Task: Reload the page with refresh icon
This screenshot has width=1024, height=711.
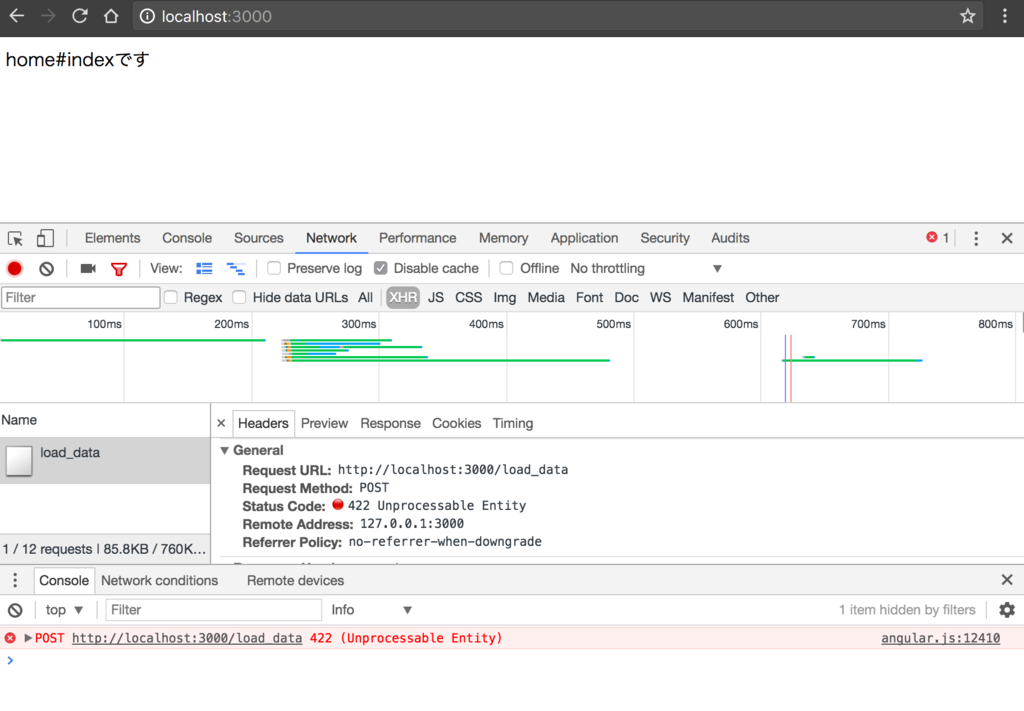Action: 80,16
